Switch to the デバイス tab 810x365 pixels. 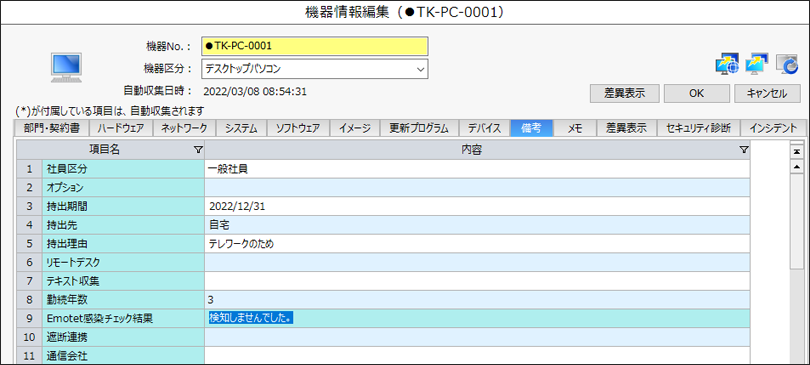pos(484,128)
